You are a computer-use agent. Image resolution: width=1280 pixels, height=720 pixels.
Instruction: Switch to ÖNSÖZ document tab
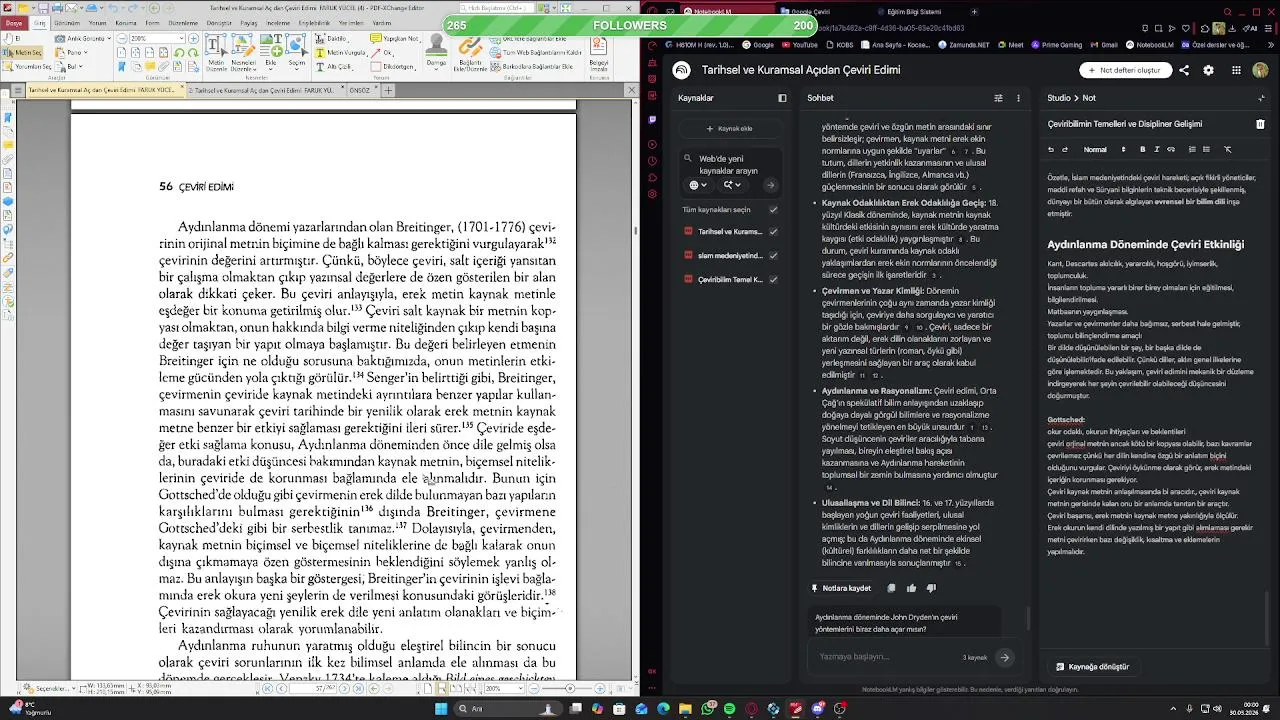[359, 90]
